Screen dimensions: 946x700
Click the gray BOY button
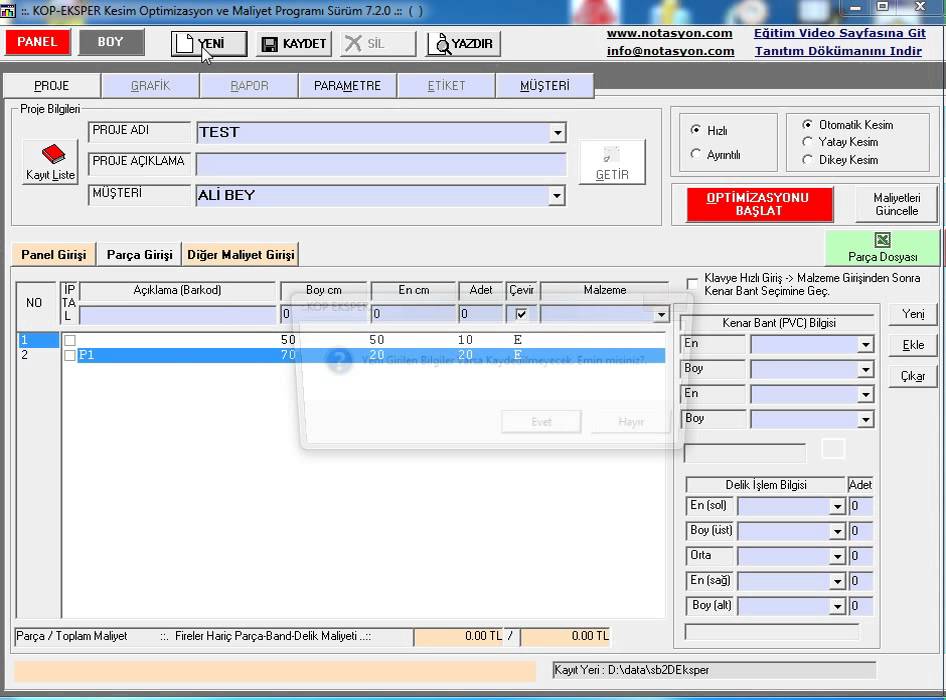tap(111, 42)
